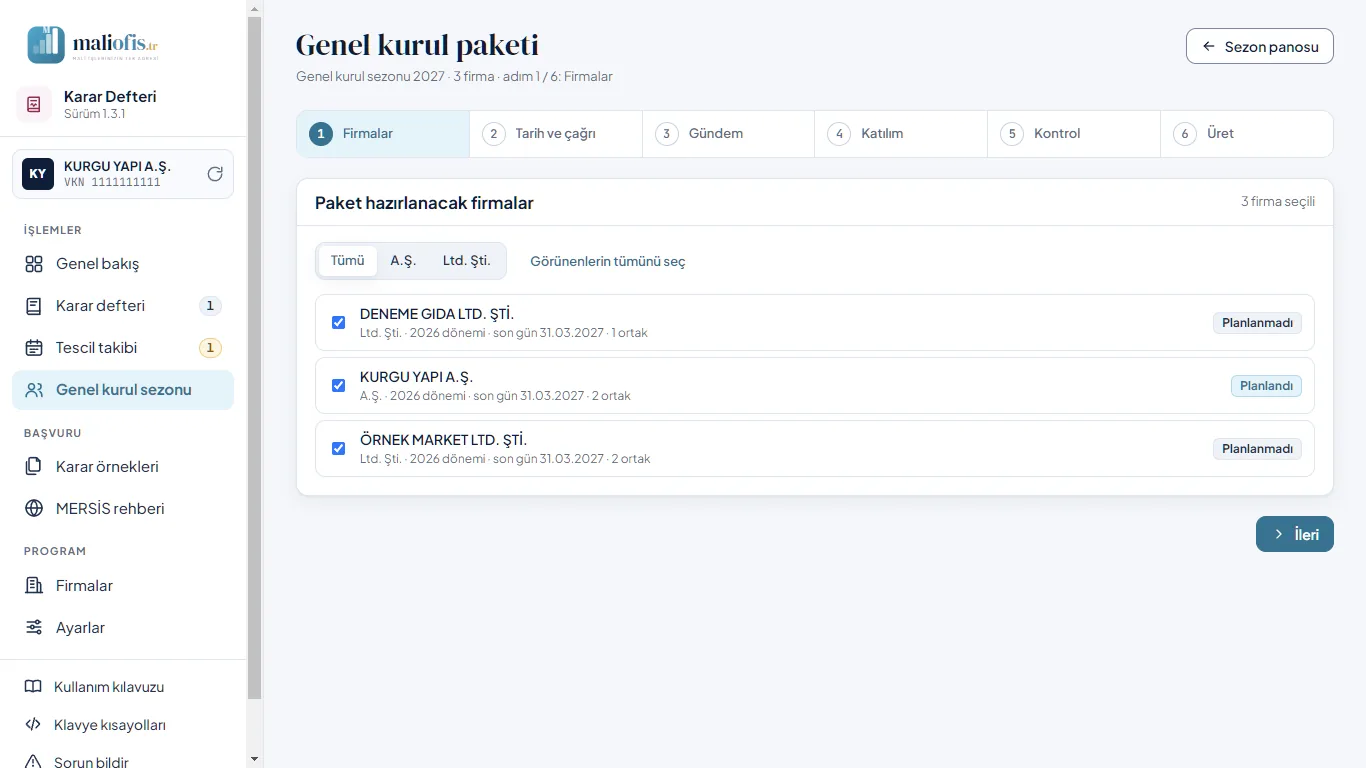Click the Karar Defteri app icon
Image resolution: width=1366 pixels, height=768 pixels.
(34, 104)
